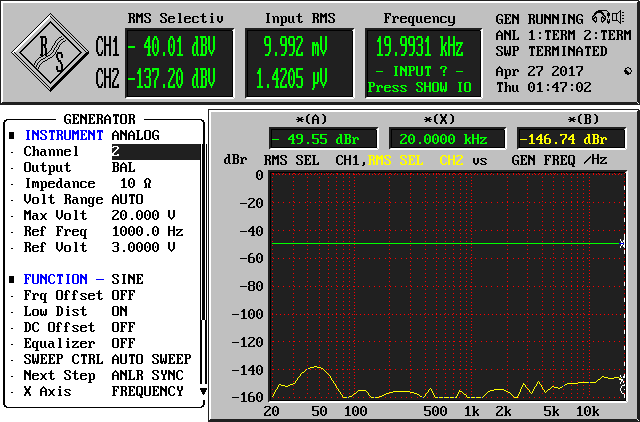
Task: Click the SWP TERMINATED status text
Action: (x=551, y=51)
